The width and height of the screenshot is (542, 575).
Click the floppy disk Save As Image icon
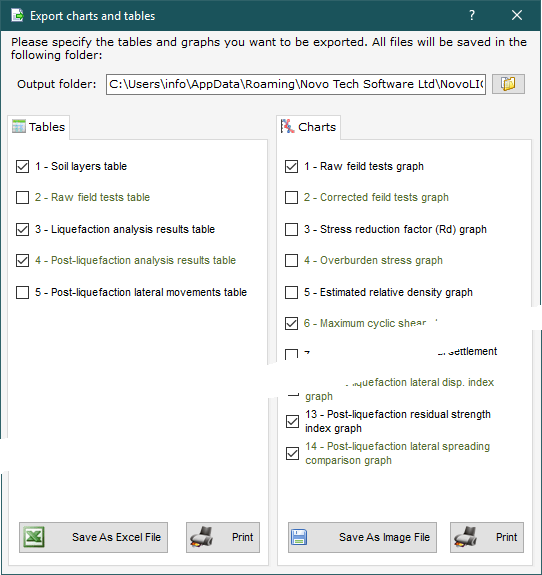(x=299, y=537)
